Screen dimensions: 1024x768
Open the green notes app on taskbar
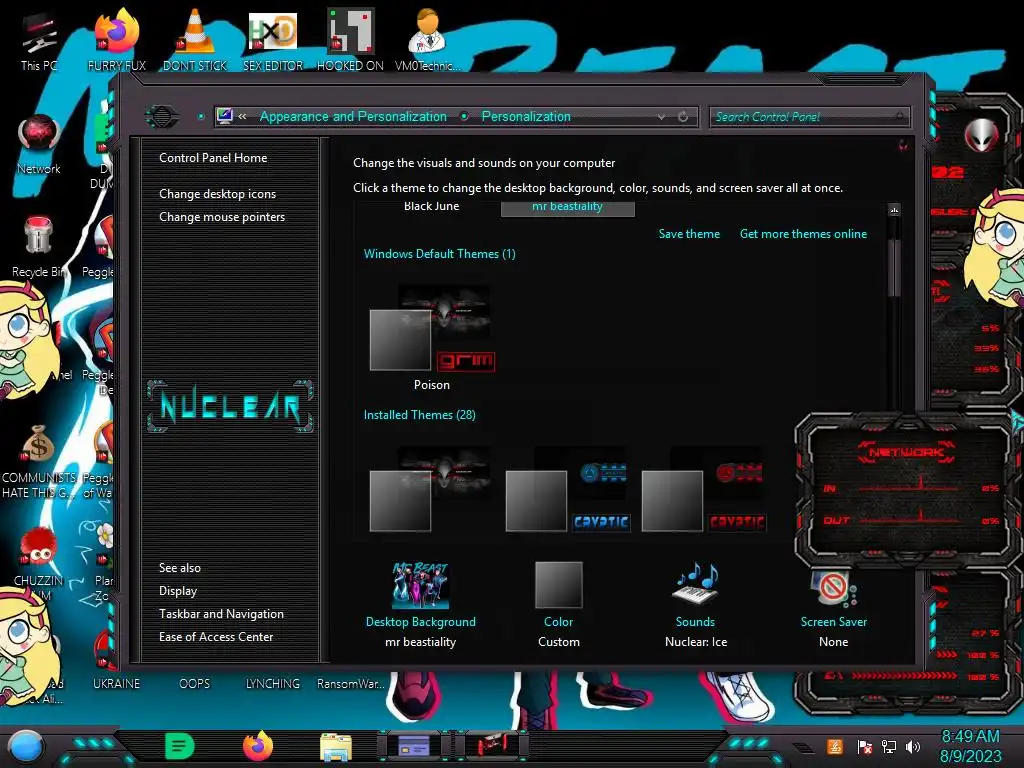pos(180,746)
